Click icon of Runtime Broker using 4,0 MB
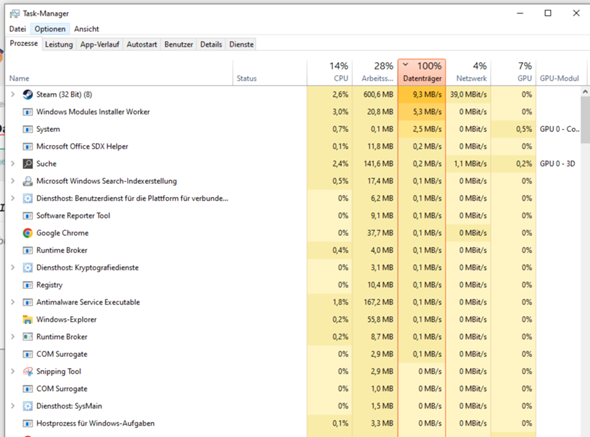590x437 pixels. point(27,250)
